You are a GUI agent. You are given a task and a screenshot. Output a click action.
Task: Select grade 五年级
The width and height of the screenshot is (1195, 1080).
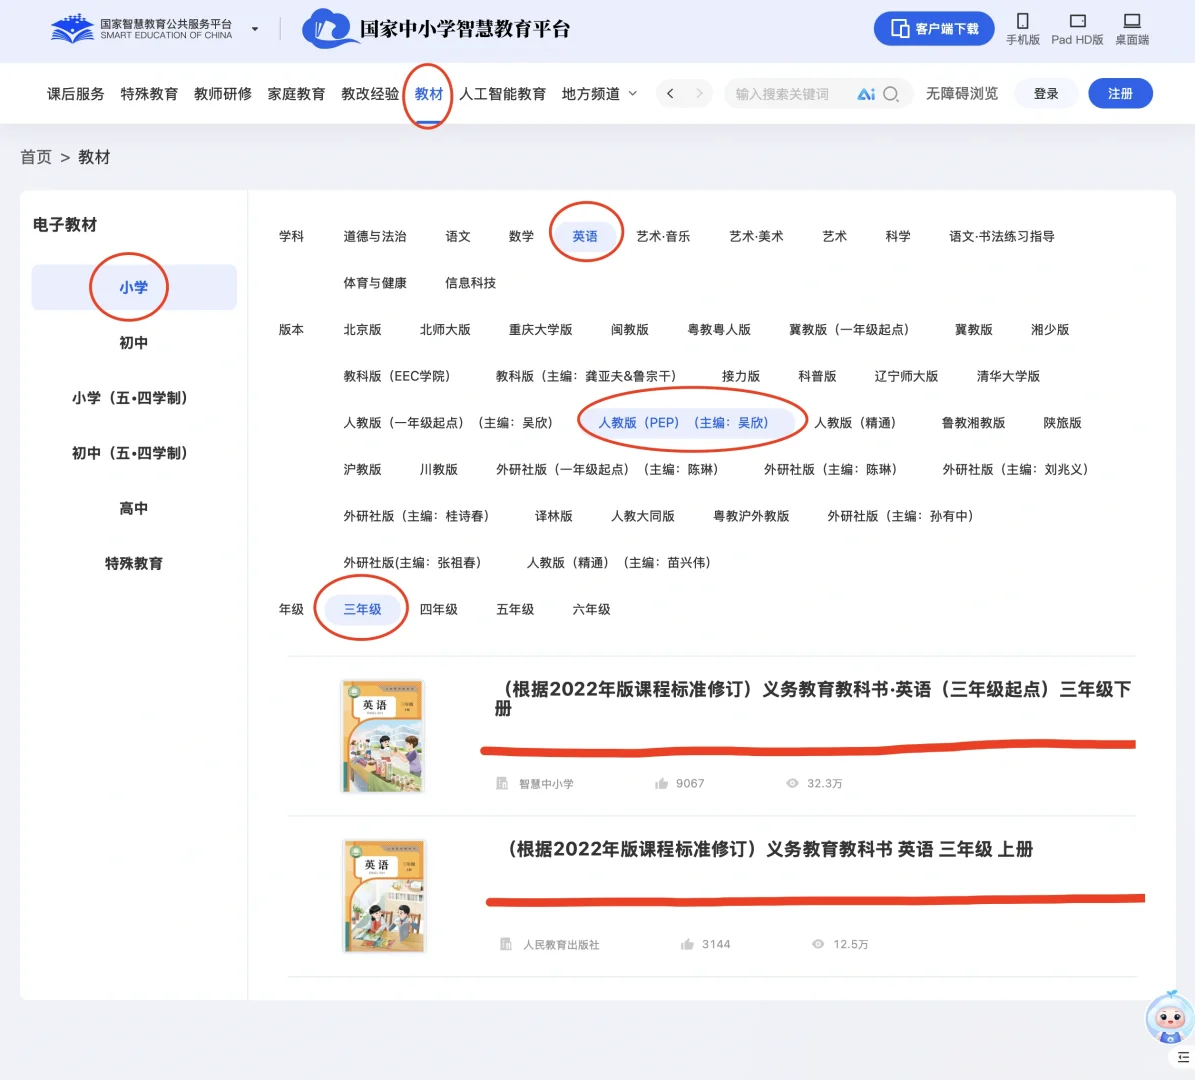click(515, 609)
